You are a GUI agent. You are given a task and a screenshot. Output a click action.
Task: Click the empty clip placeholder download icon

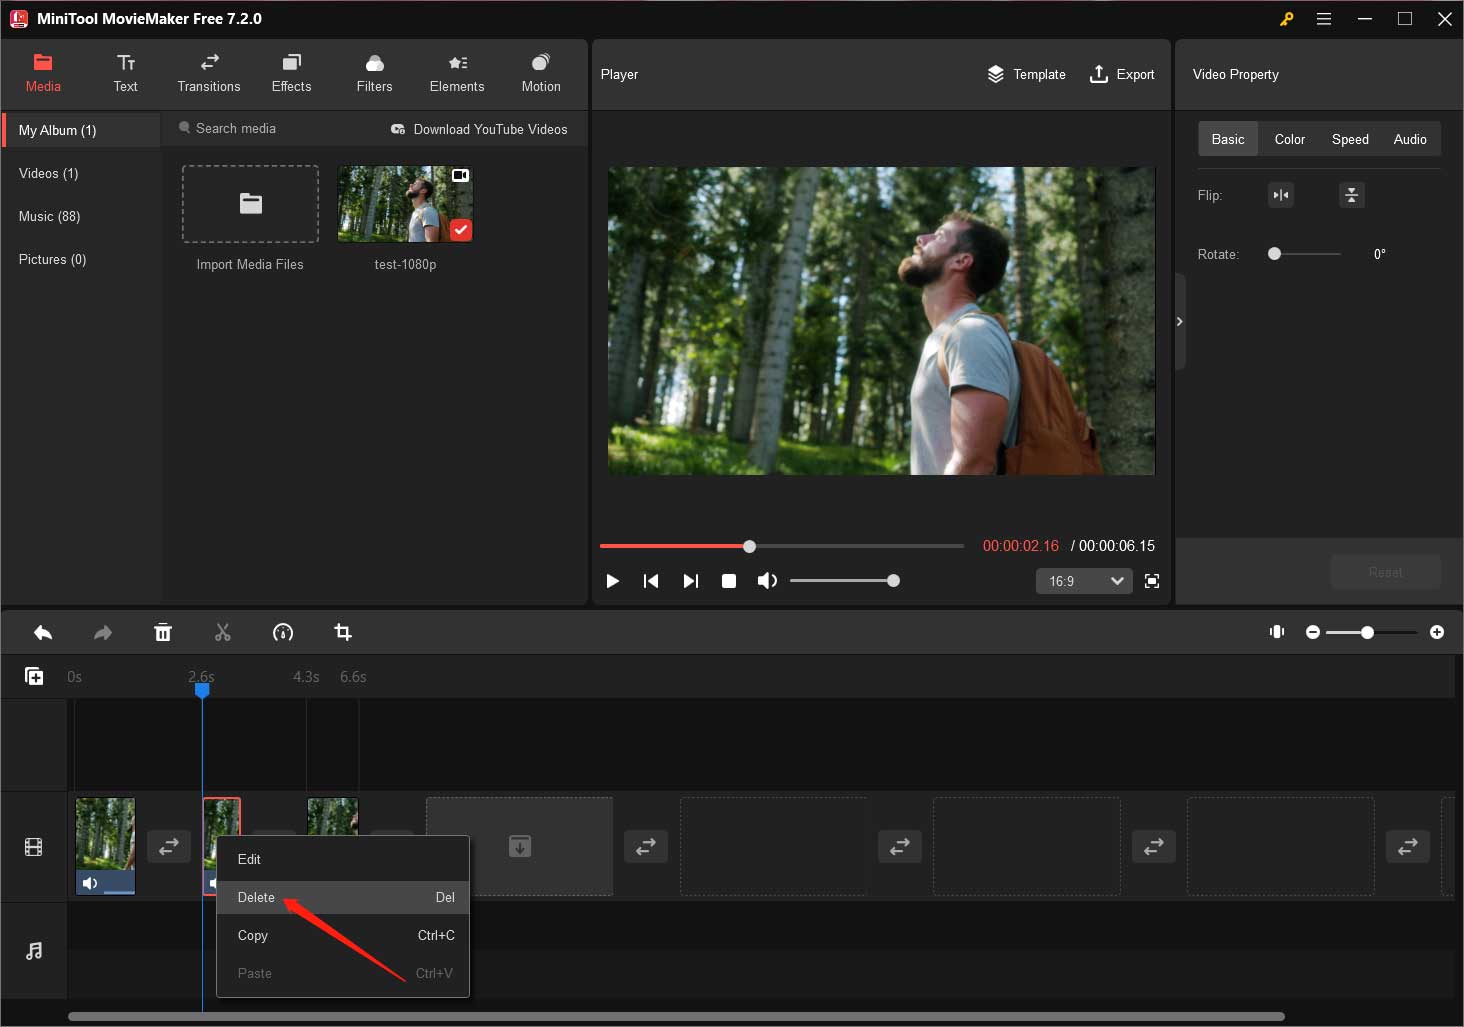pos(520,846)
